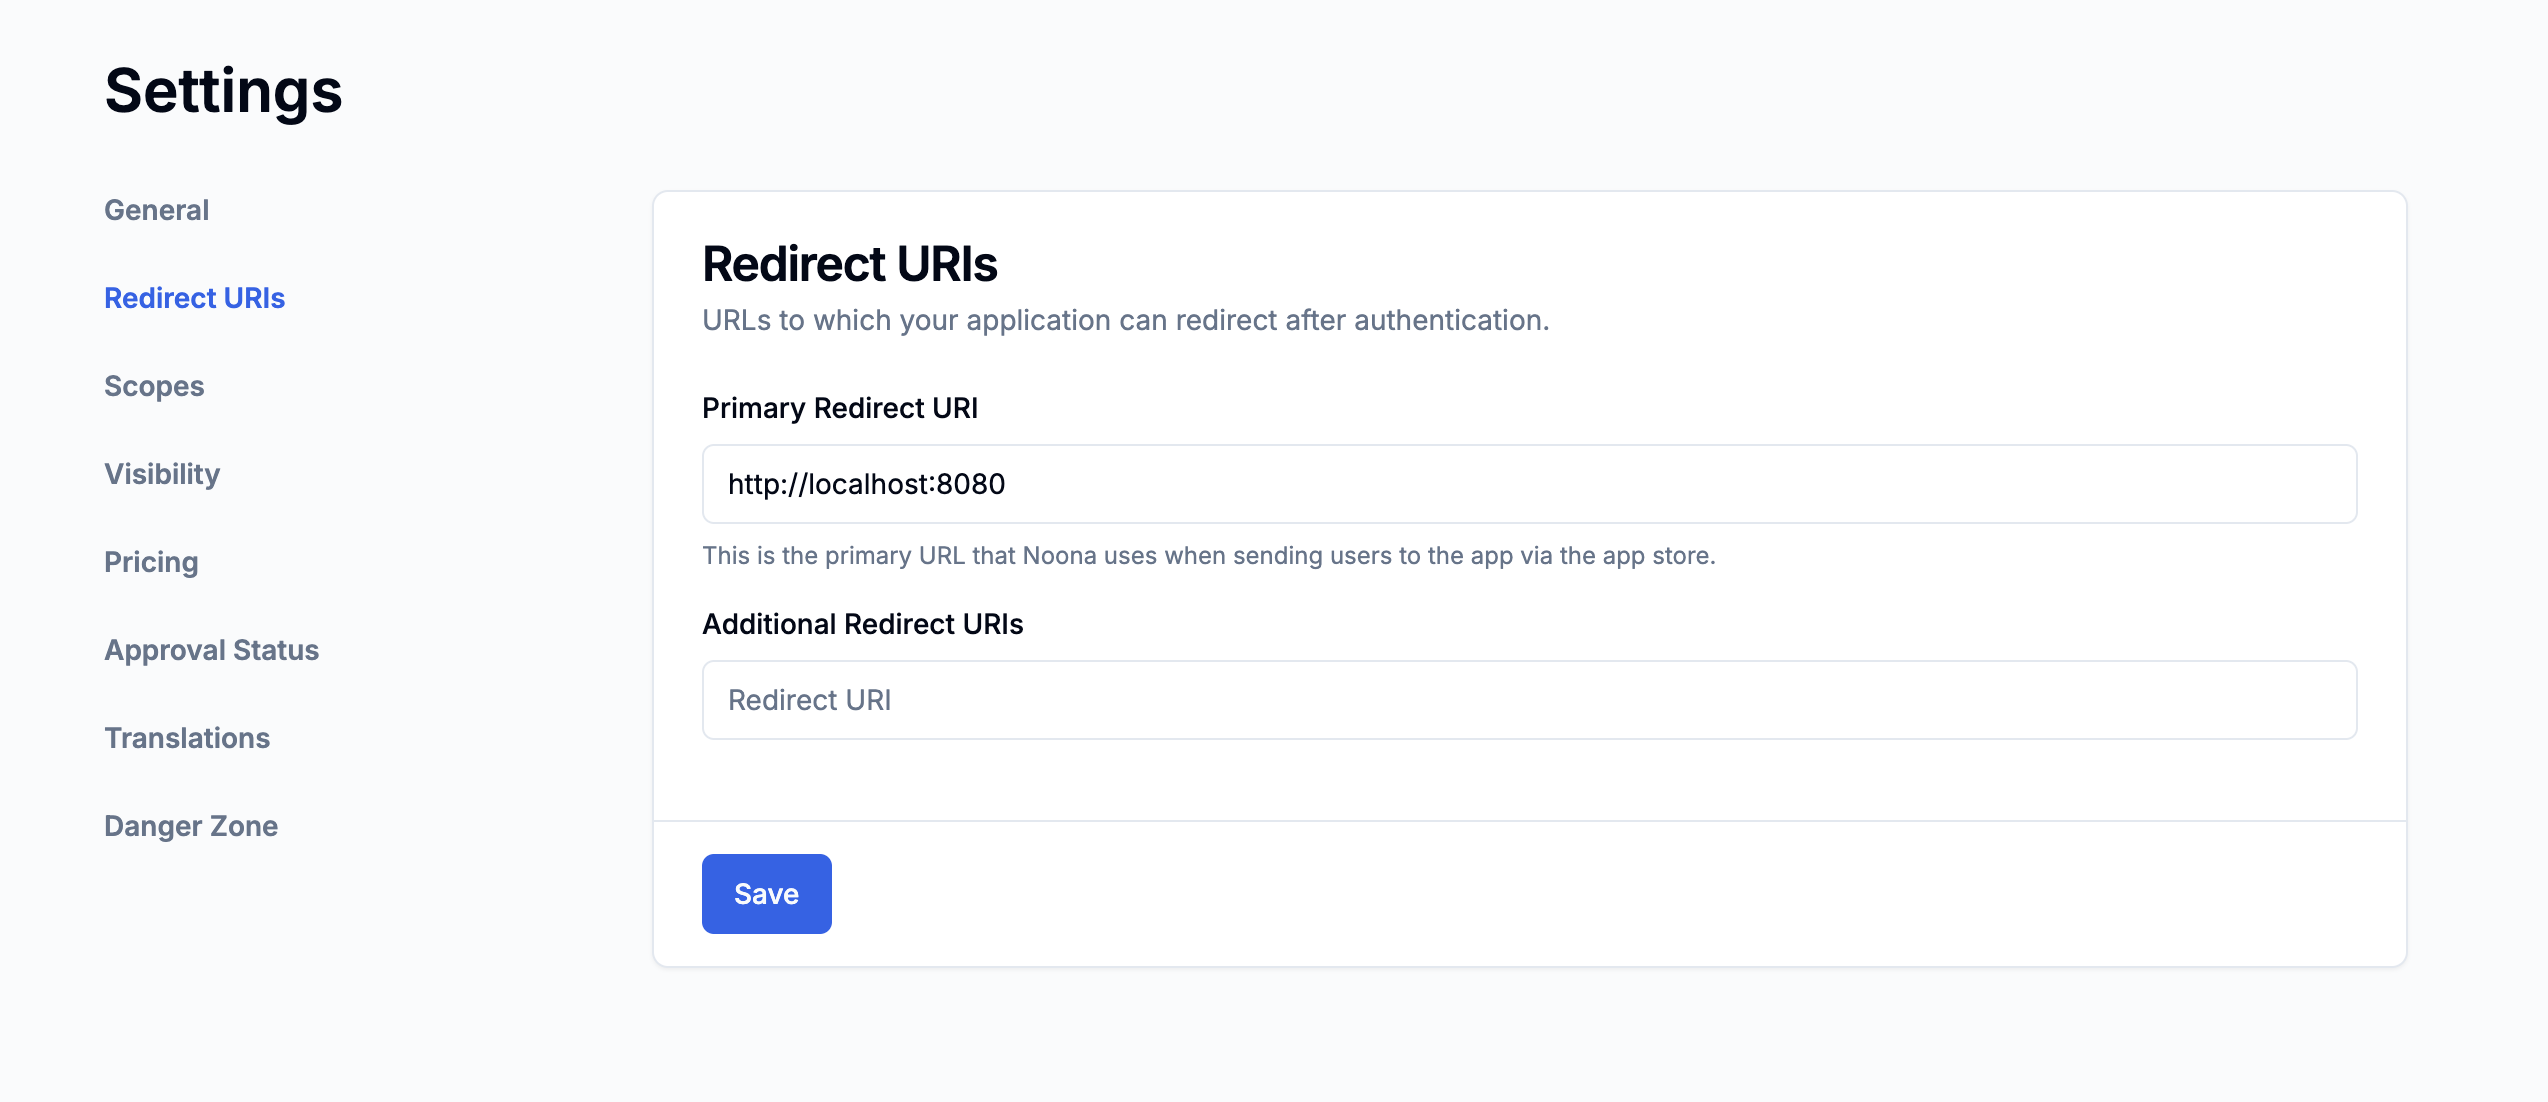Click the Redirect URIs card heading

click(850, 264)
